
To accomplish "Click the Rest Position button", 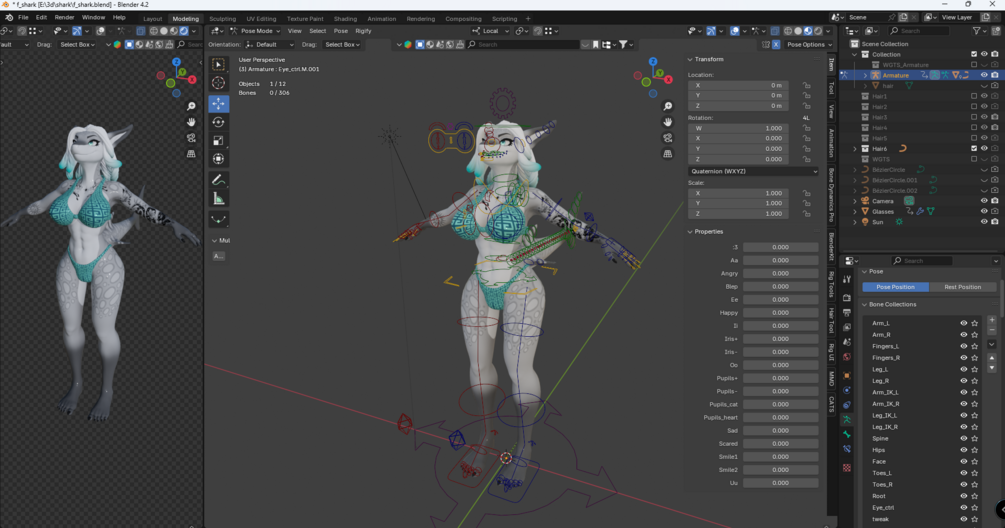I will (x=963, y=287).
